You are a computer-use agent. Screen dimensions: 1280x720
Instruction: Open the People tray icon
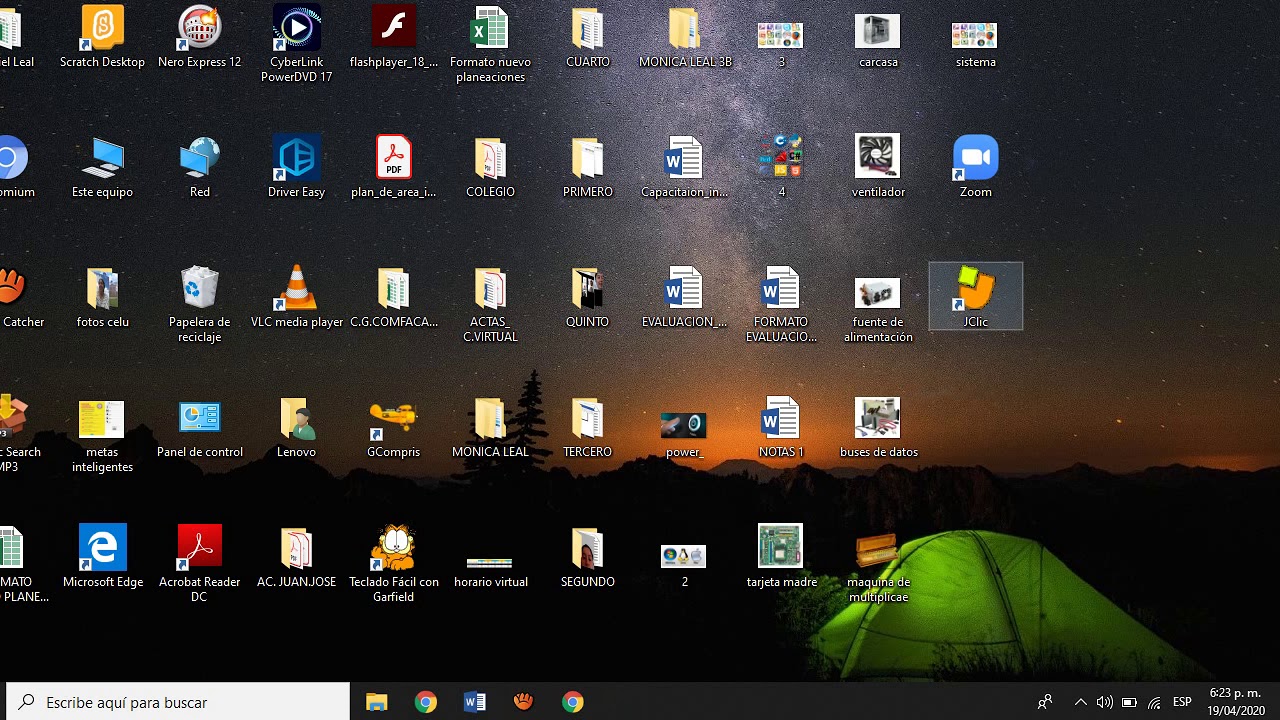tap(1045, 702)
